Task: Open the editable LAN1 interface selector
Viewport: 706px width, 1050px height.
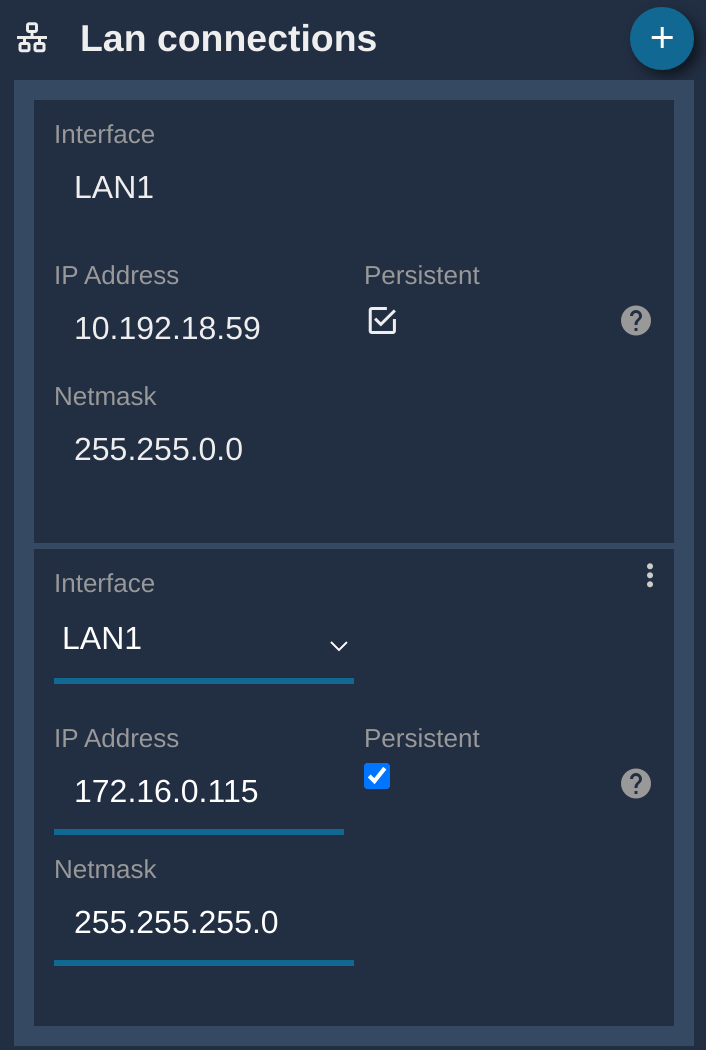Action: 204,639
